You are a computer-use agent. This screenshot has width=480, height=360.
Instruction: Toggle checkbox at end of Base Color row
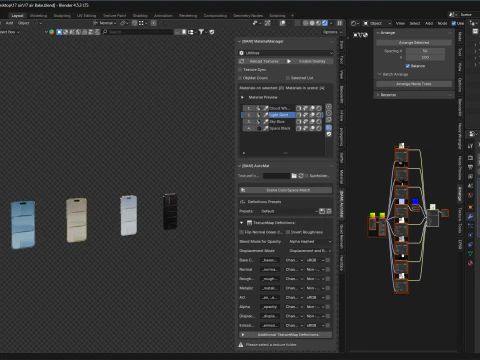[x=328, y=260]
